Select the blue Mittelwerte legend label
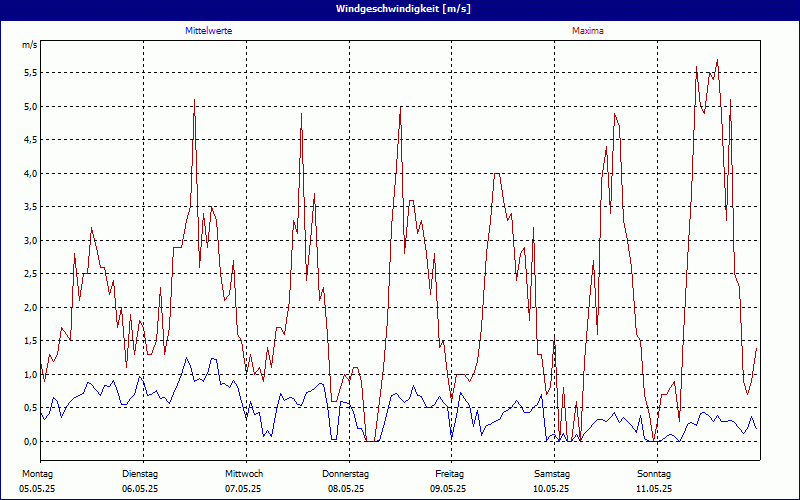 click(x=215, y=31)
